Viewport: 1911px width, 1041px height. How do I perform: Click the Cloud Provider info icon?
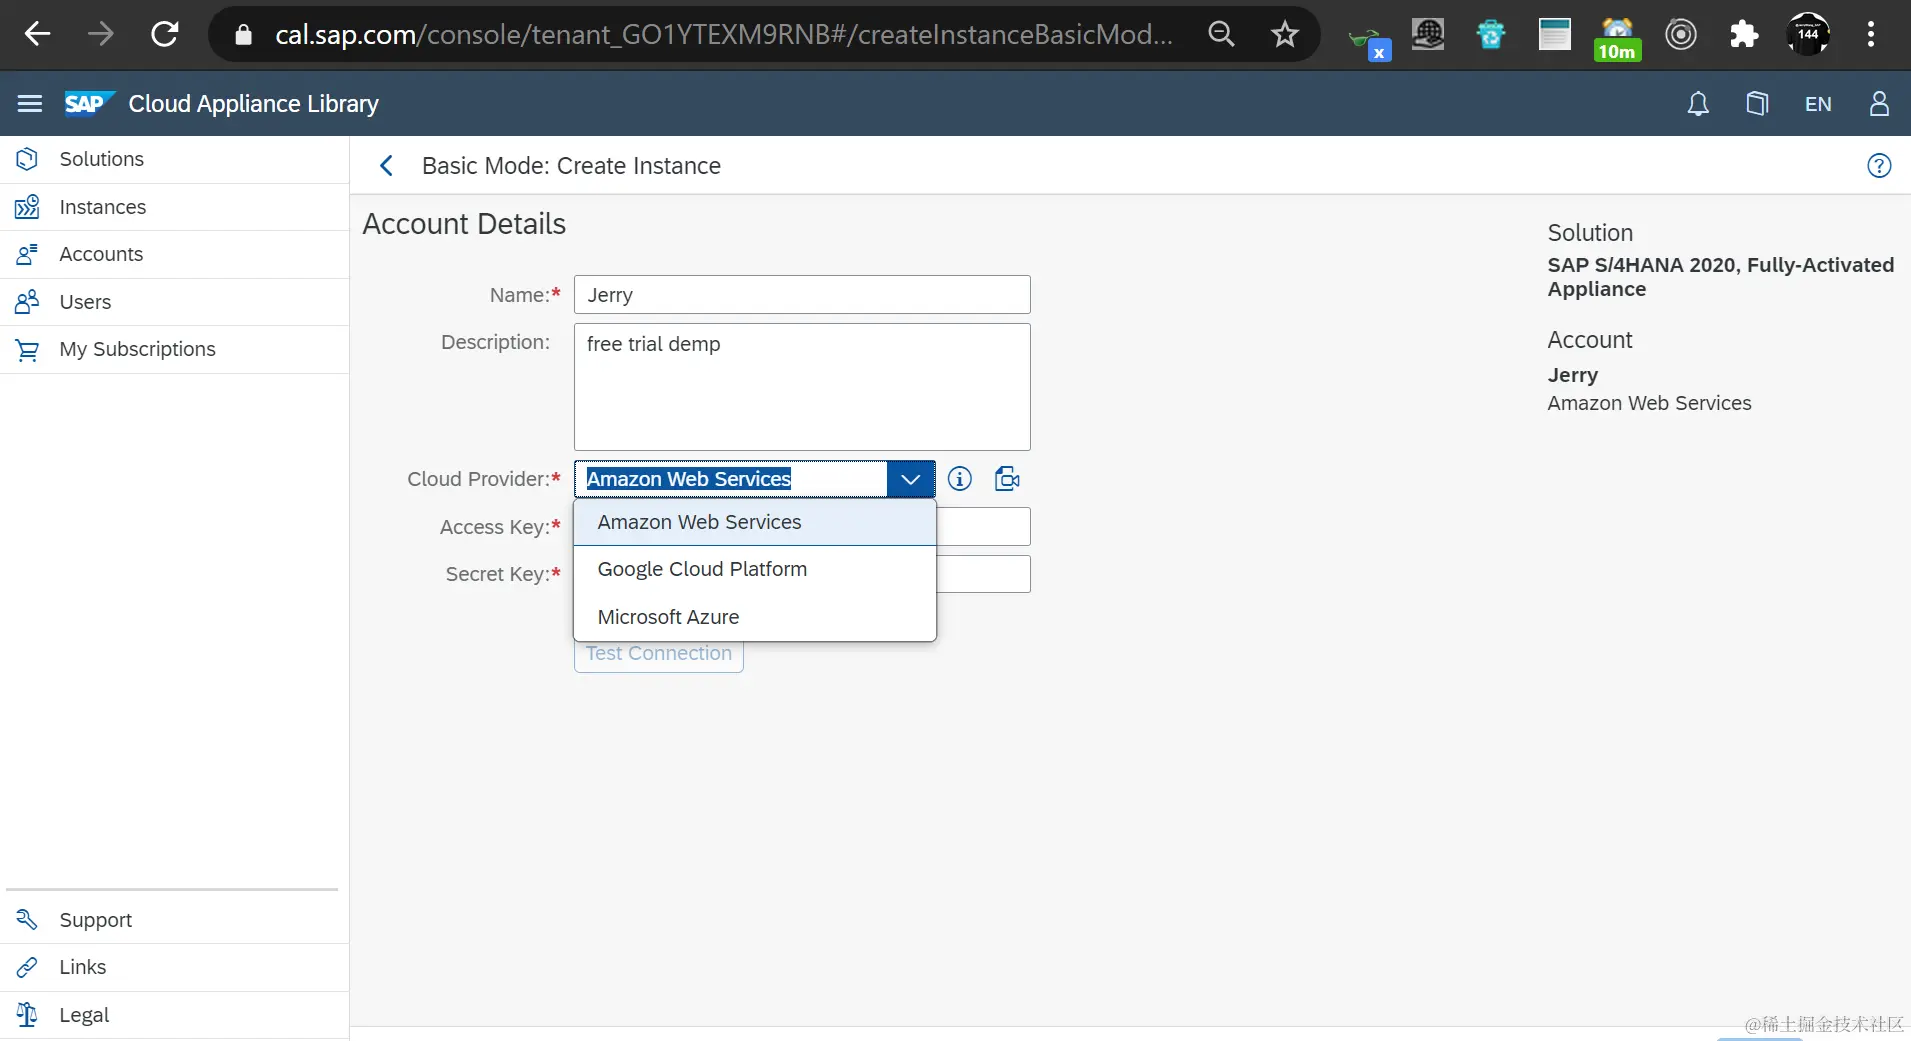pos(960,479)
